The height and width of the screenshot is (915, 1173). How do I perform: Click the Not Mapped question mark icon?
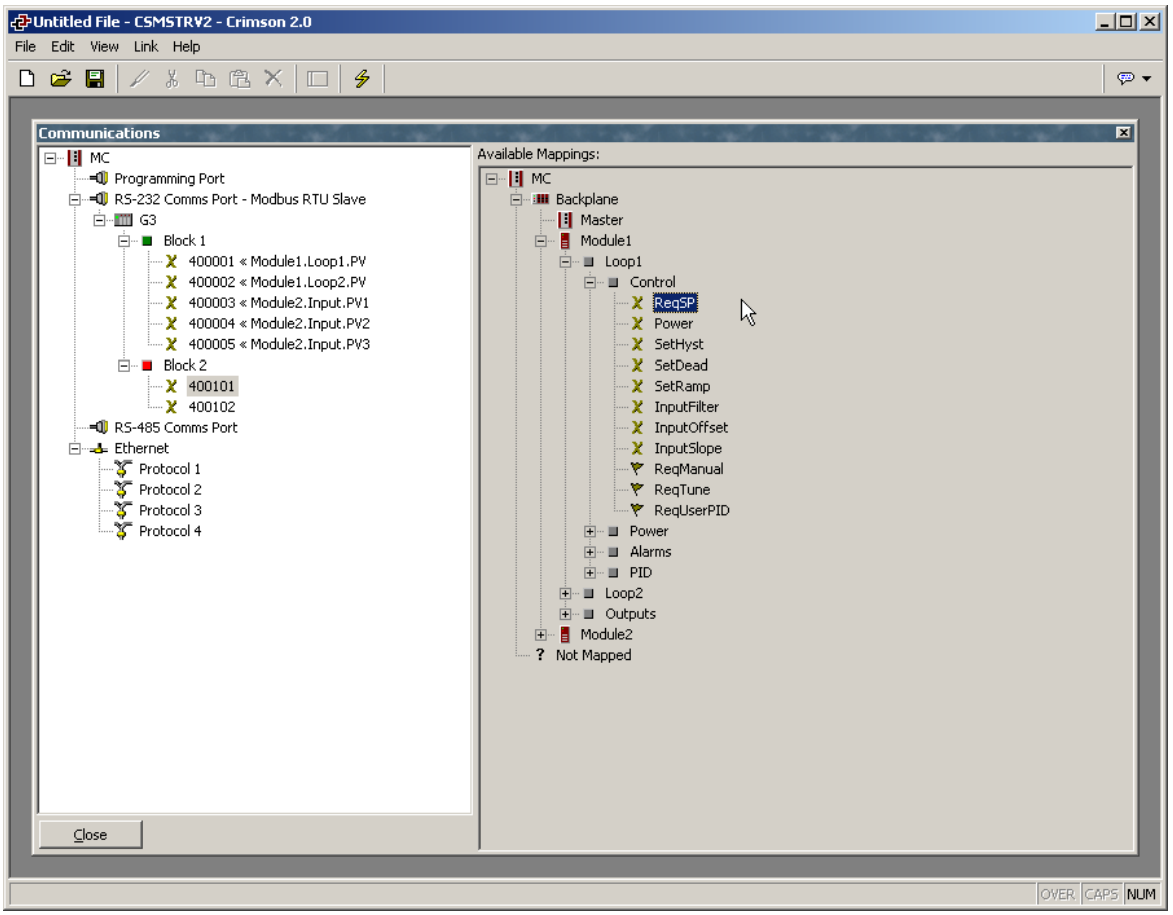pyautogui.click(x=540, y=655)
